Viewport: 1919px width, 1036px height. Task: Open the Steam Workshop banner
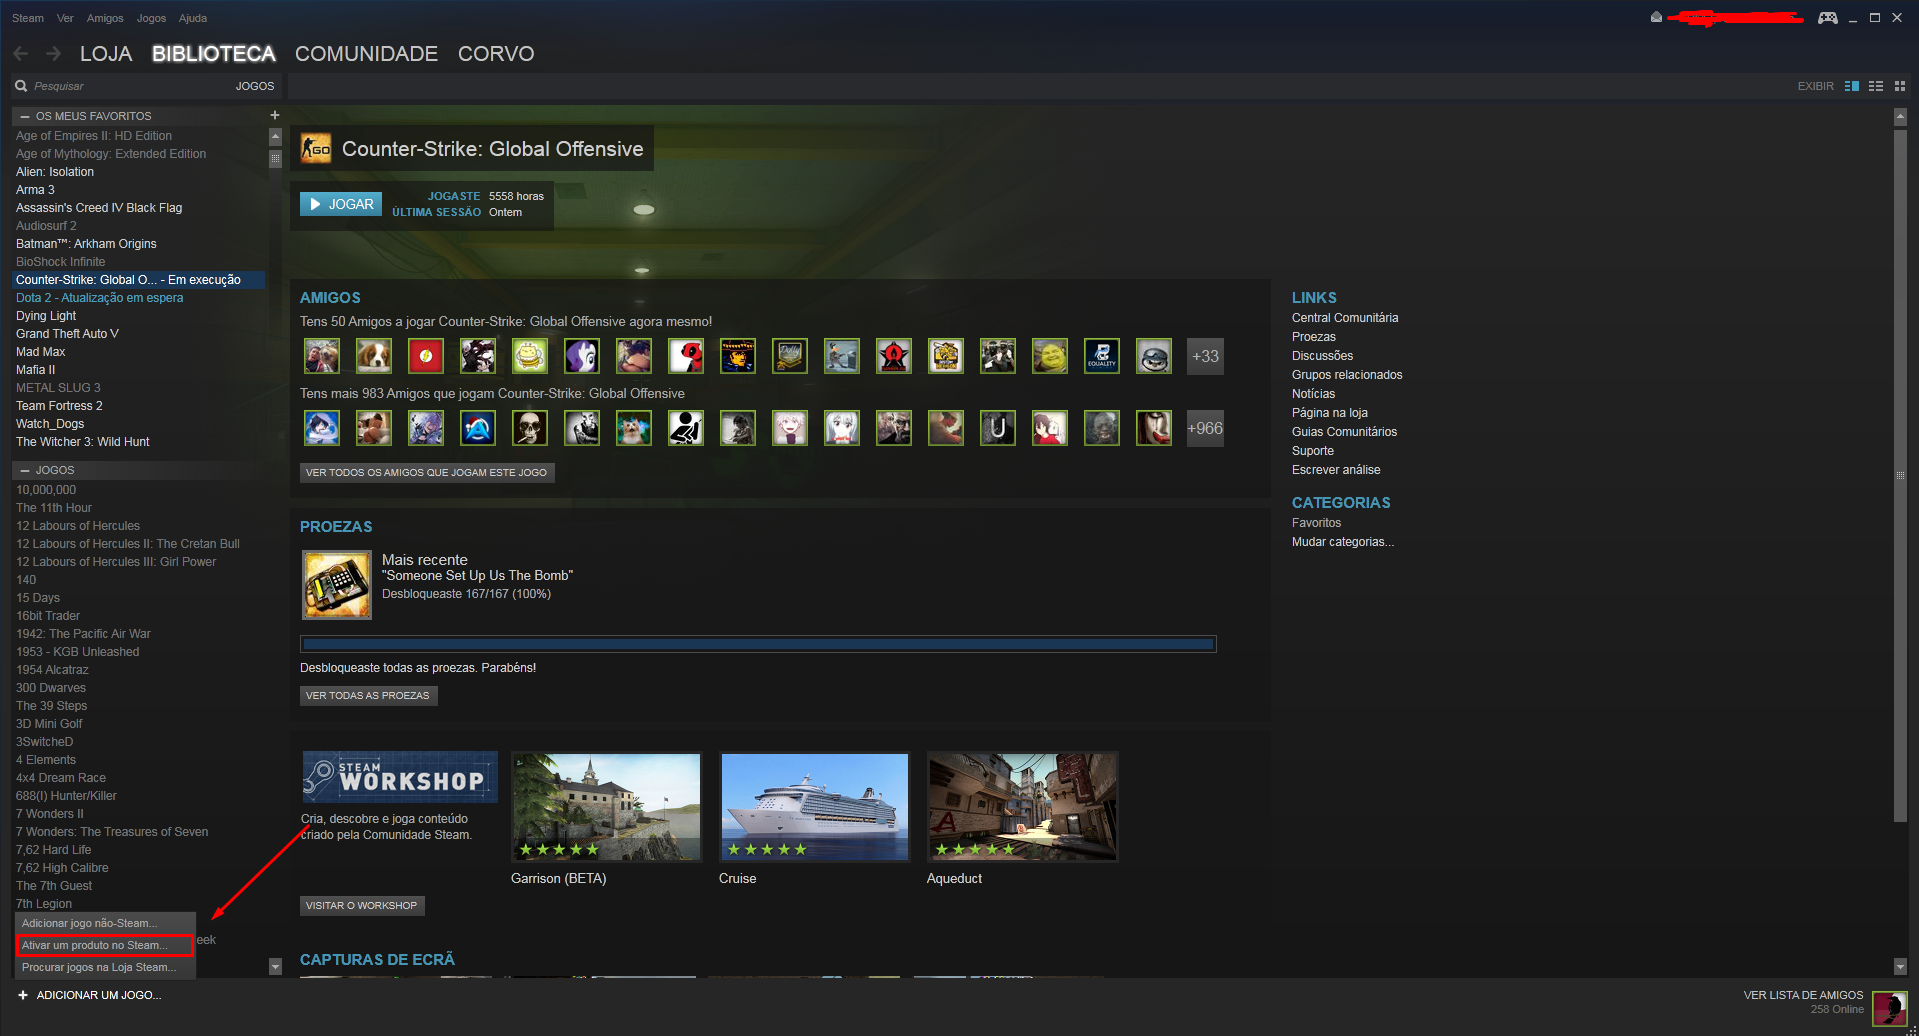[x=400, y=777]
